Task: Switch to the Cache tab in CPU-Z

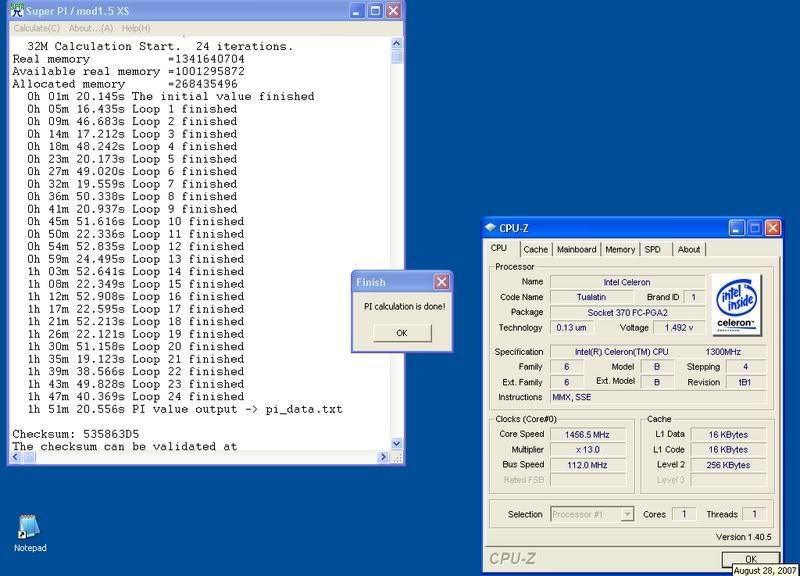Action: click(x=535, y=249)
